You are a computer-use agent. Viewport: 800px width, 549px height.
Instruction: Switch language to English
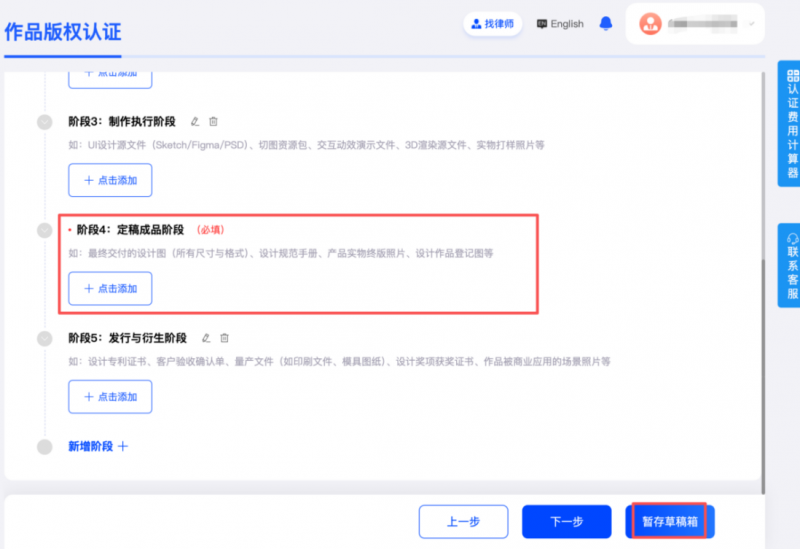[560, 24]
